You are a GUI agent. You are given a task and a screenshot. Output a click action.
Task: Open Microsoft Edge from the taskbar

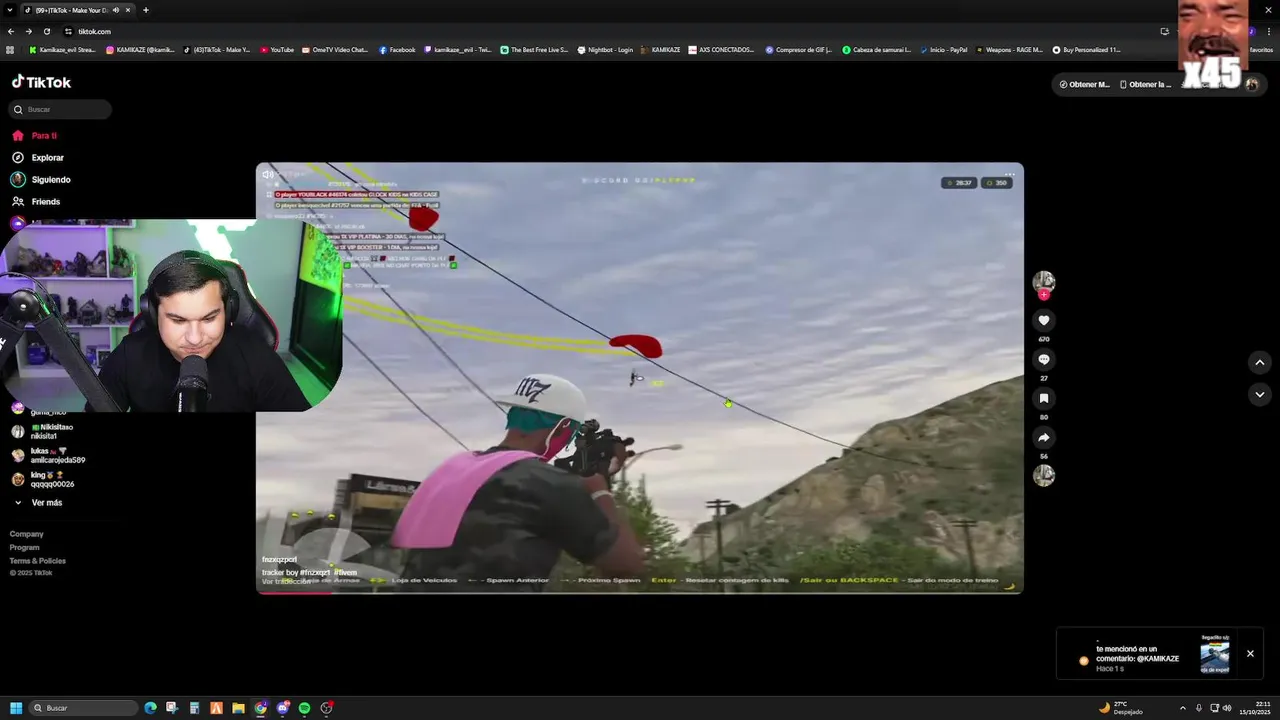point(150,708)
